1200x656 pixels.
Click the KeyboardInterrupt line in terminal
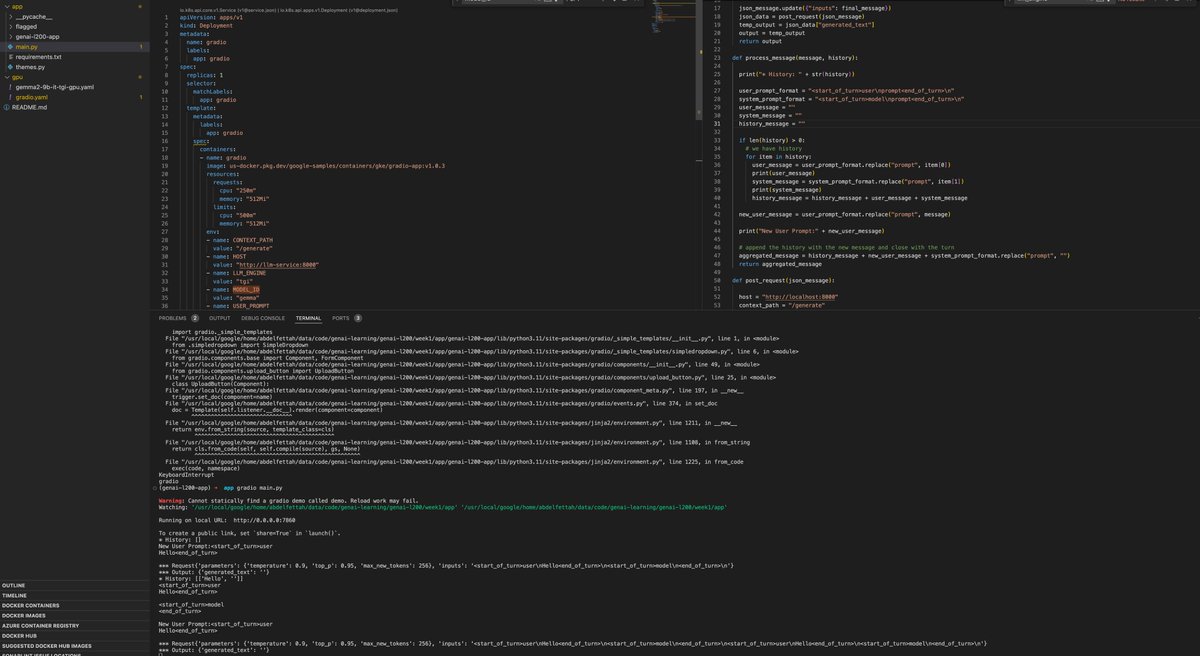[185, 475]
